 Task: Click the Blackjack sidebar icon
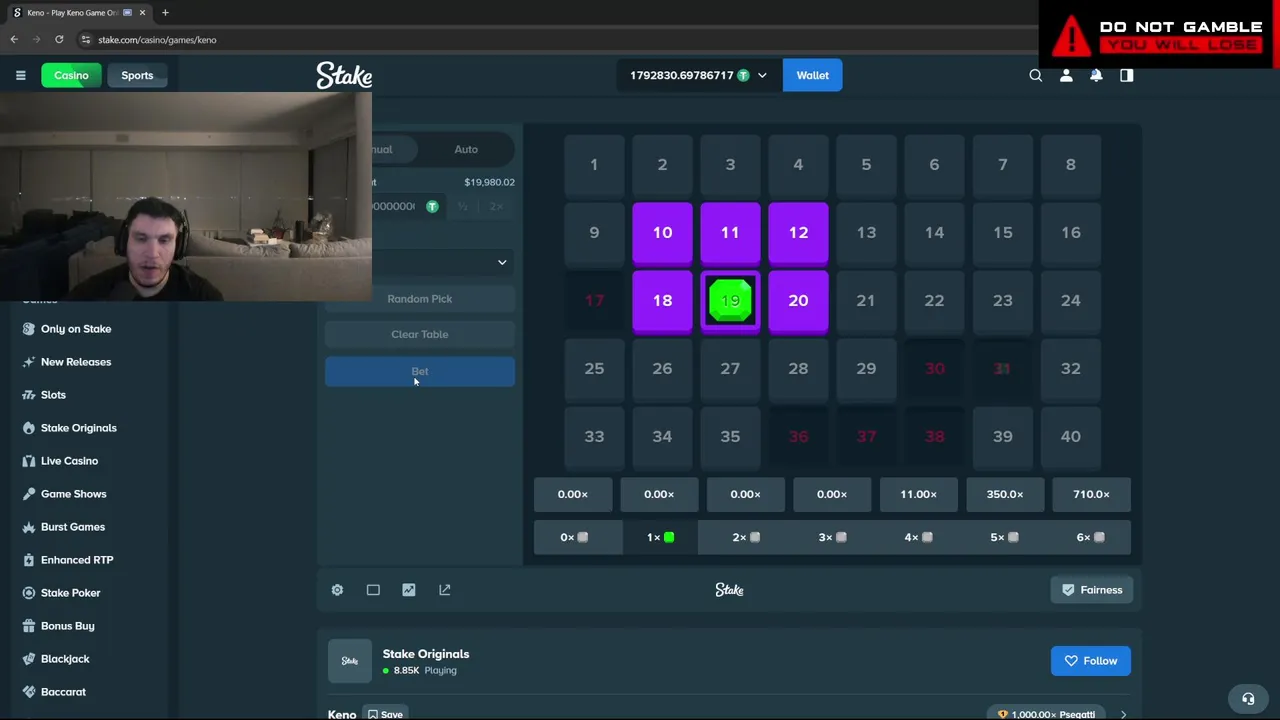(x=29, y=659)
